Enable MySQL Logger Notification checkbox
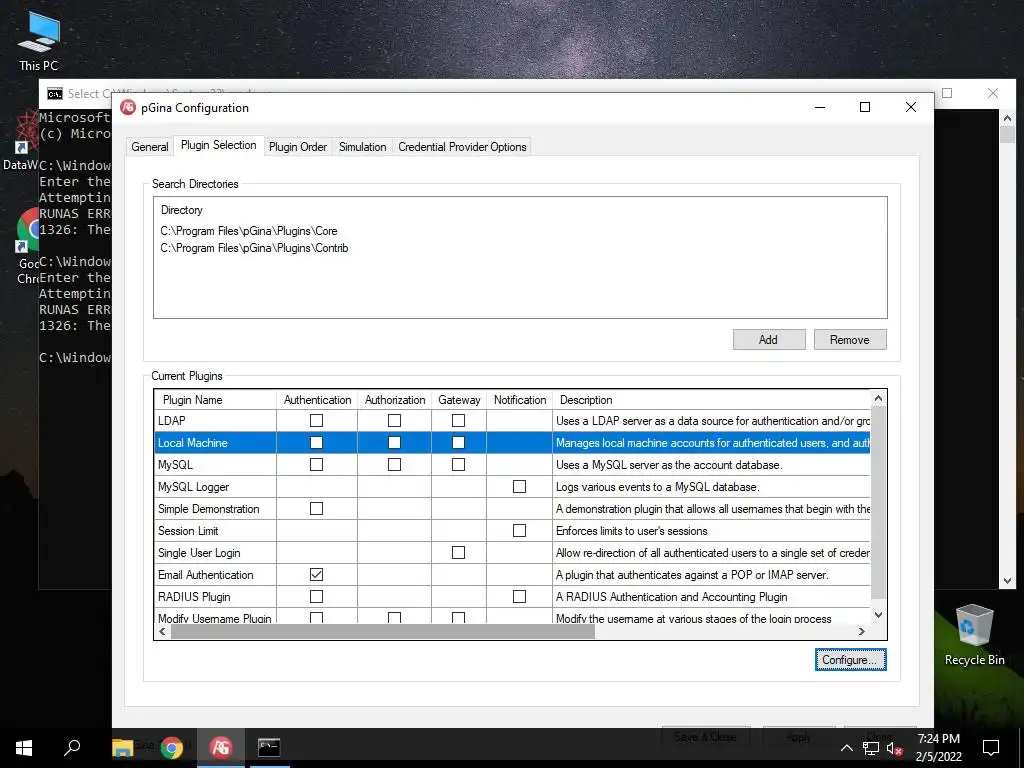The width and height of the screenshot is (1024, 768). [x=519, y=487]
